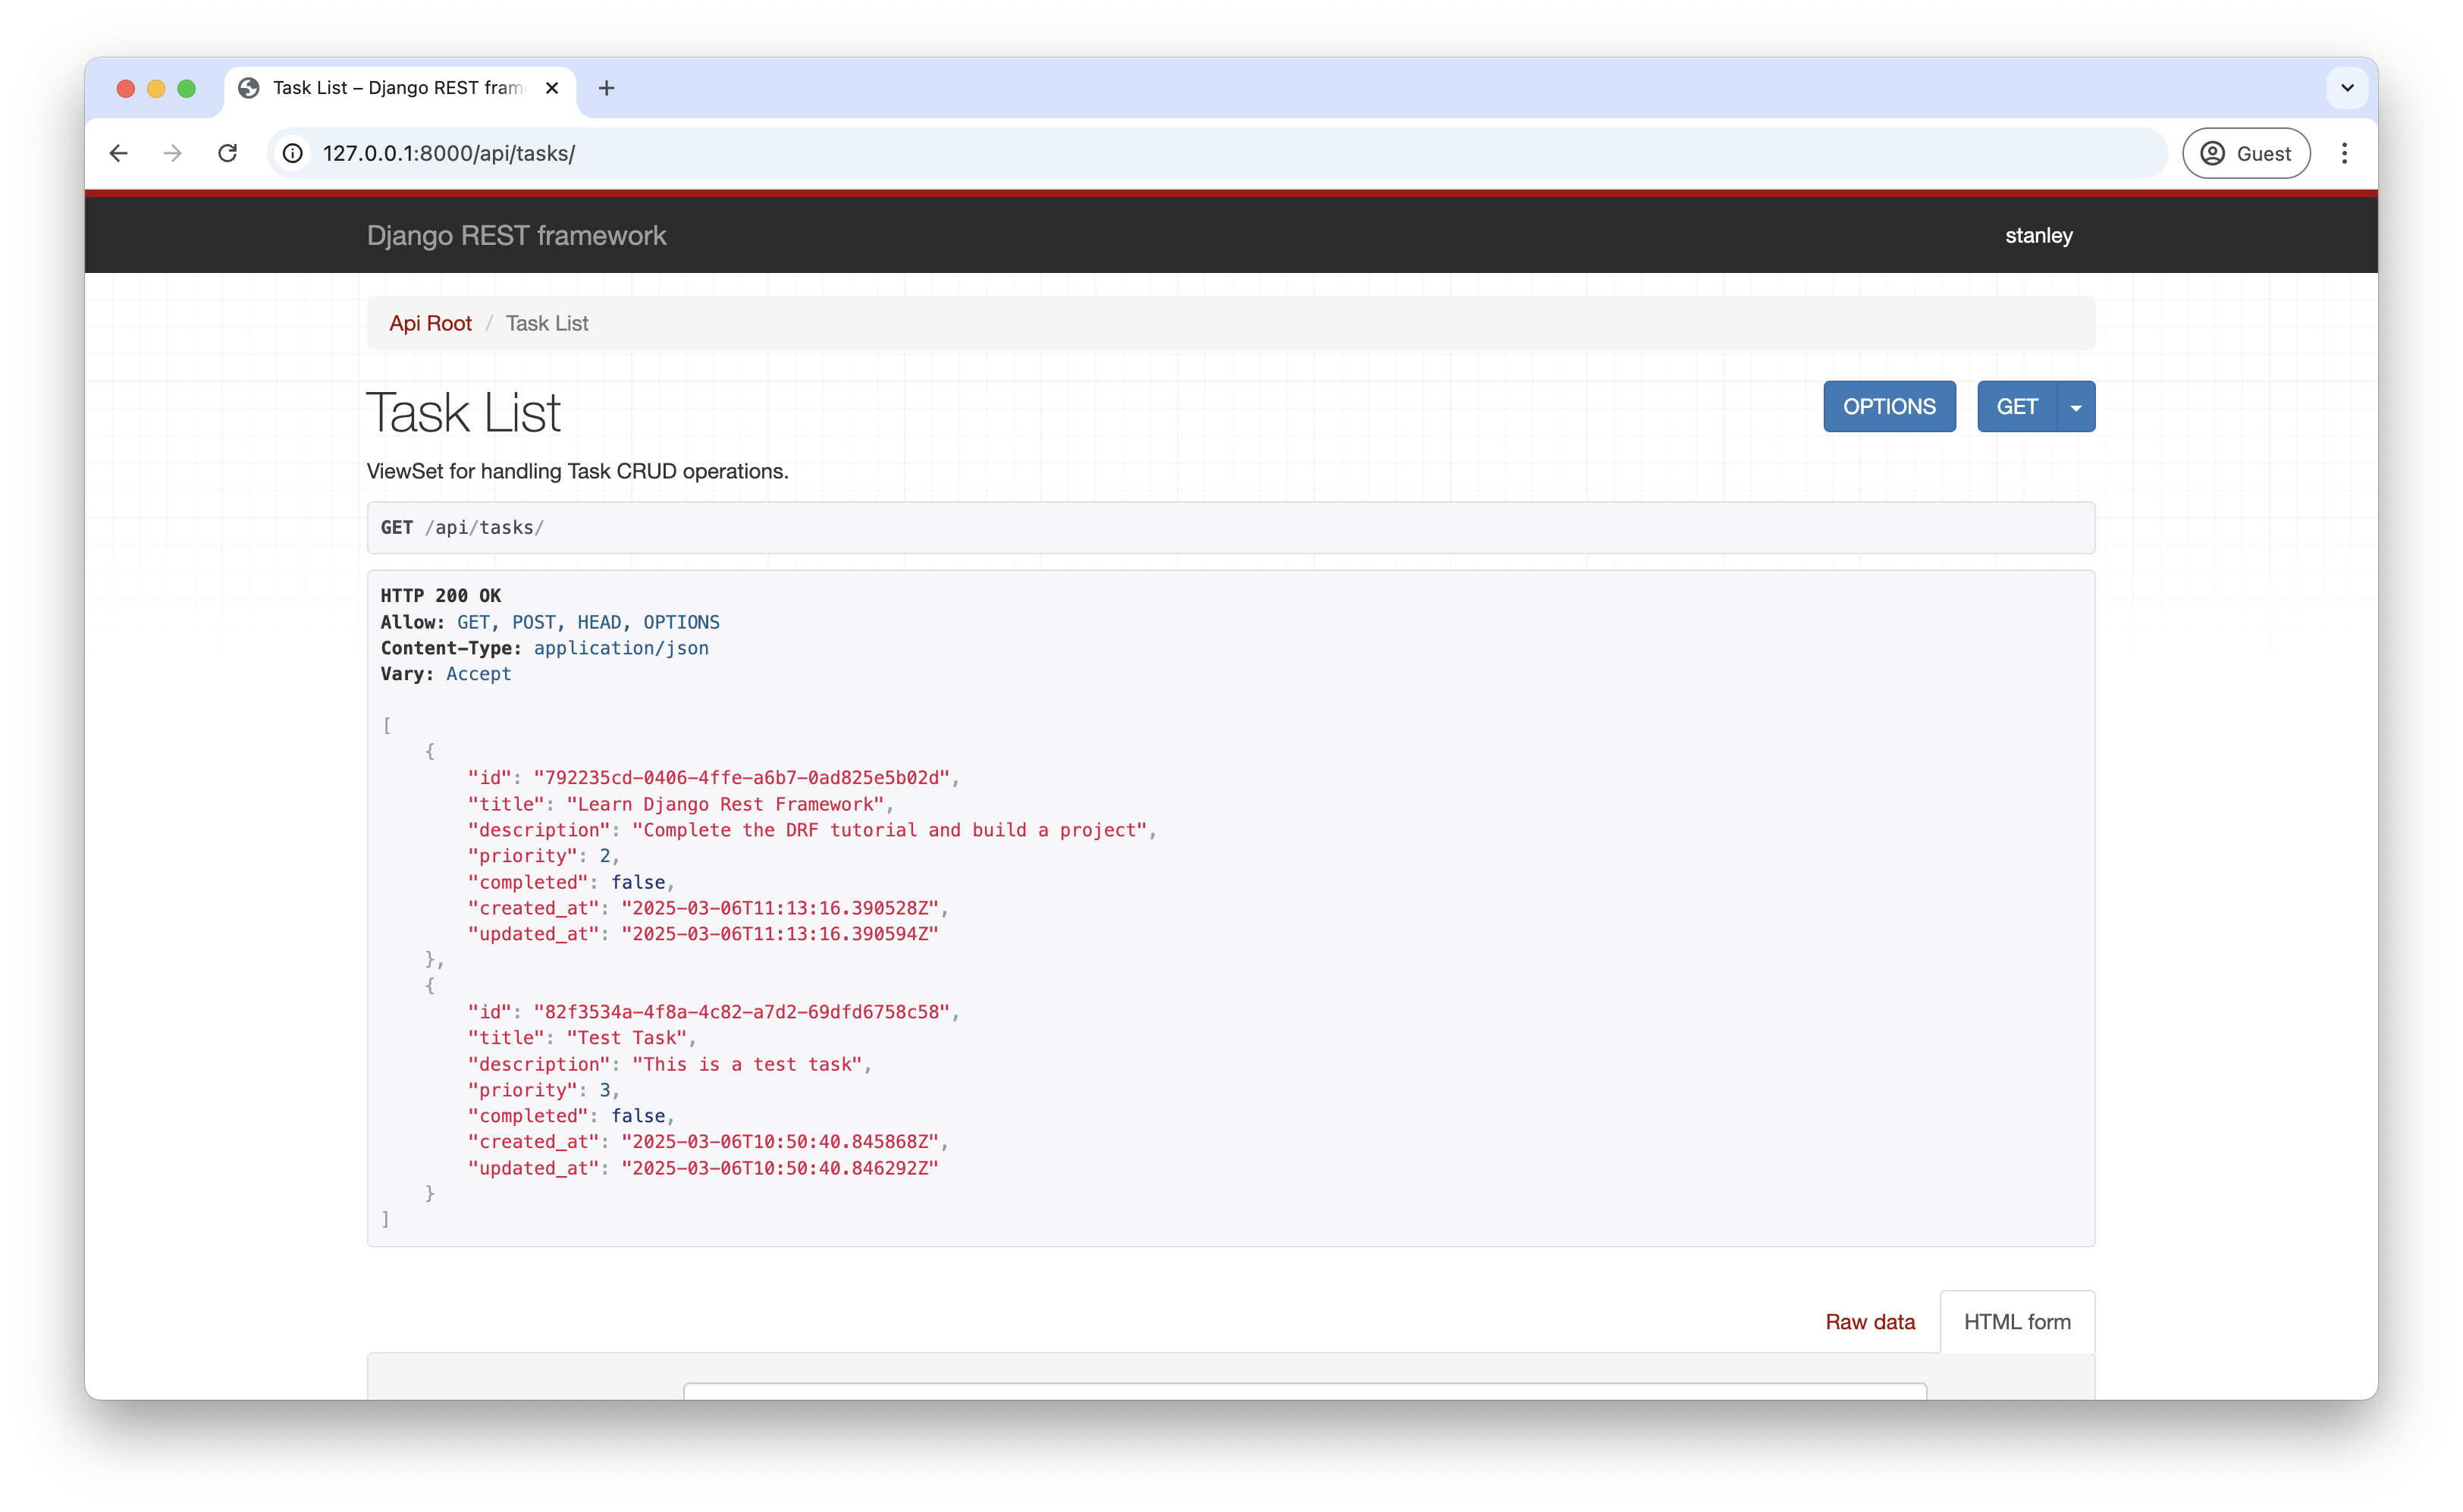
Task: Click the yellow macOS minimize window button
Action: click(156, 88)
